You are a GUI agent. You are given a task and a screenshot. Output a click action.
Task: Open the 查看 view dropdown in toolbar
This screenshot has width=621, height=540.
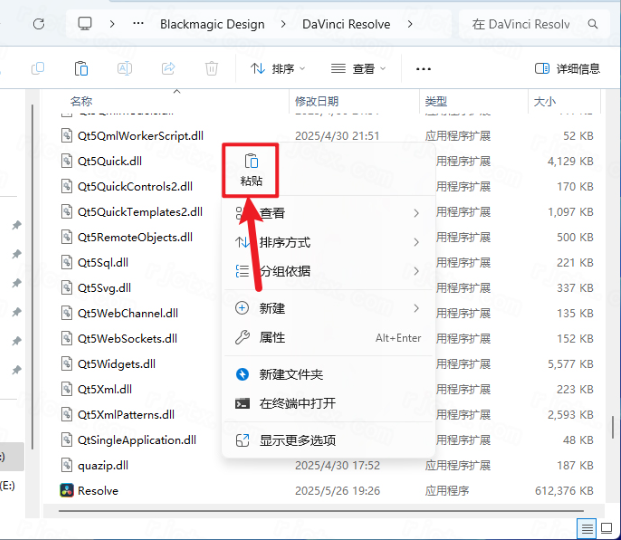[x=358, y=69]
